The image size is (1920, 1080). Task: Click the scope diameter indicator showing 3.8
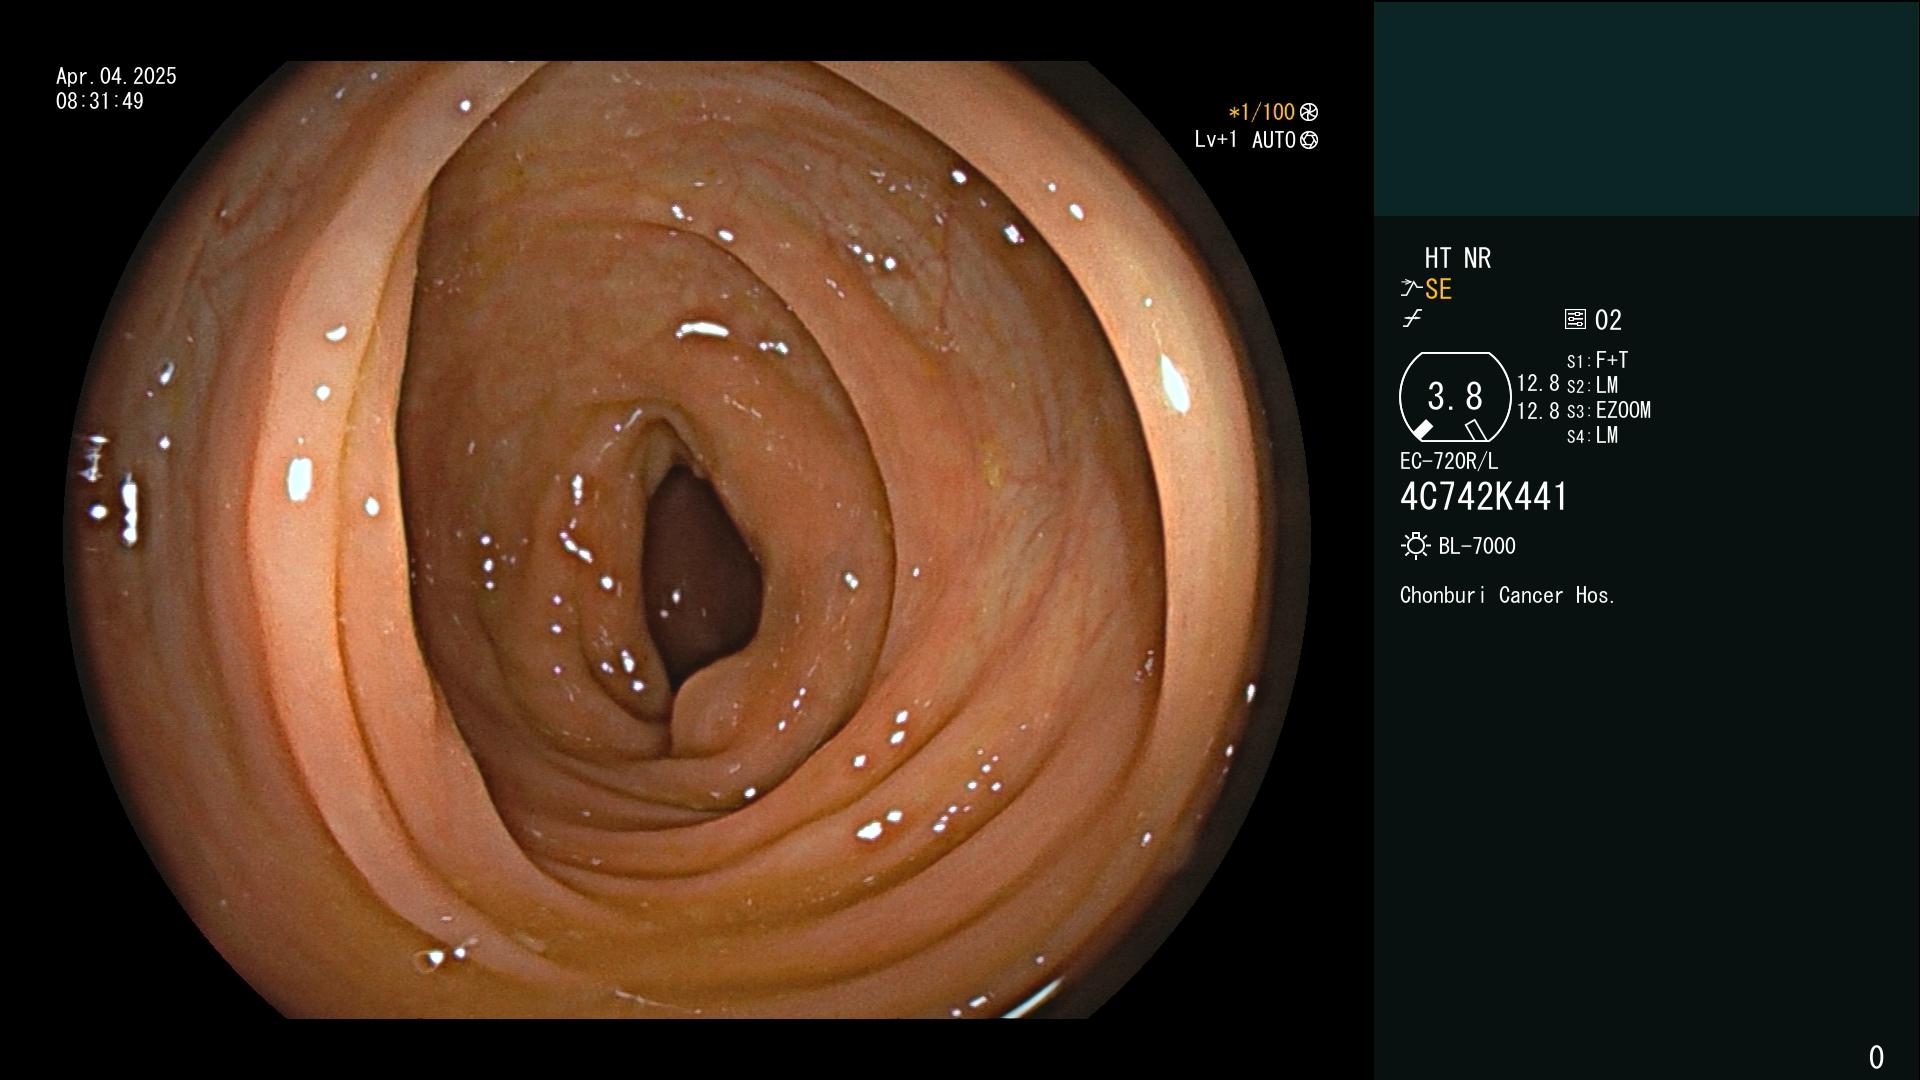click(1455, 397)
